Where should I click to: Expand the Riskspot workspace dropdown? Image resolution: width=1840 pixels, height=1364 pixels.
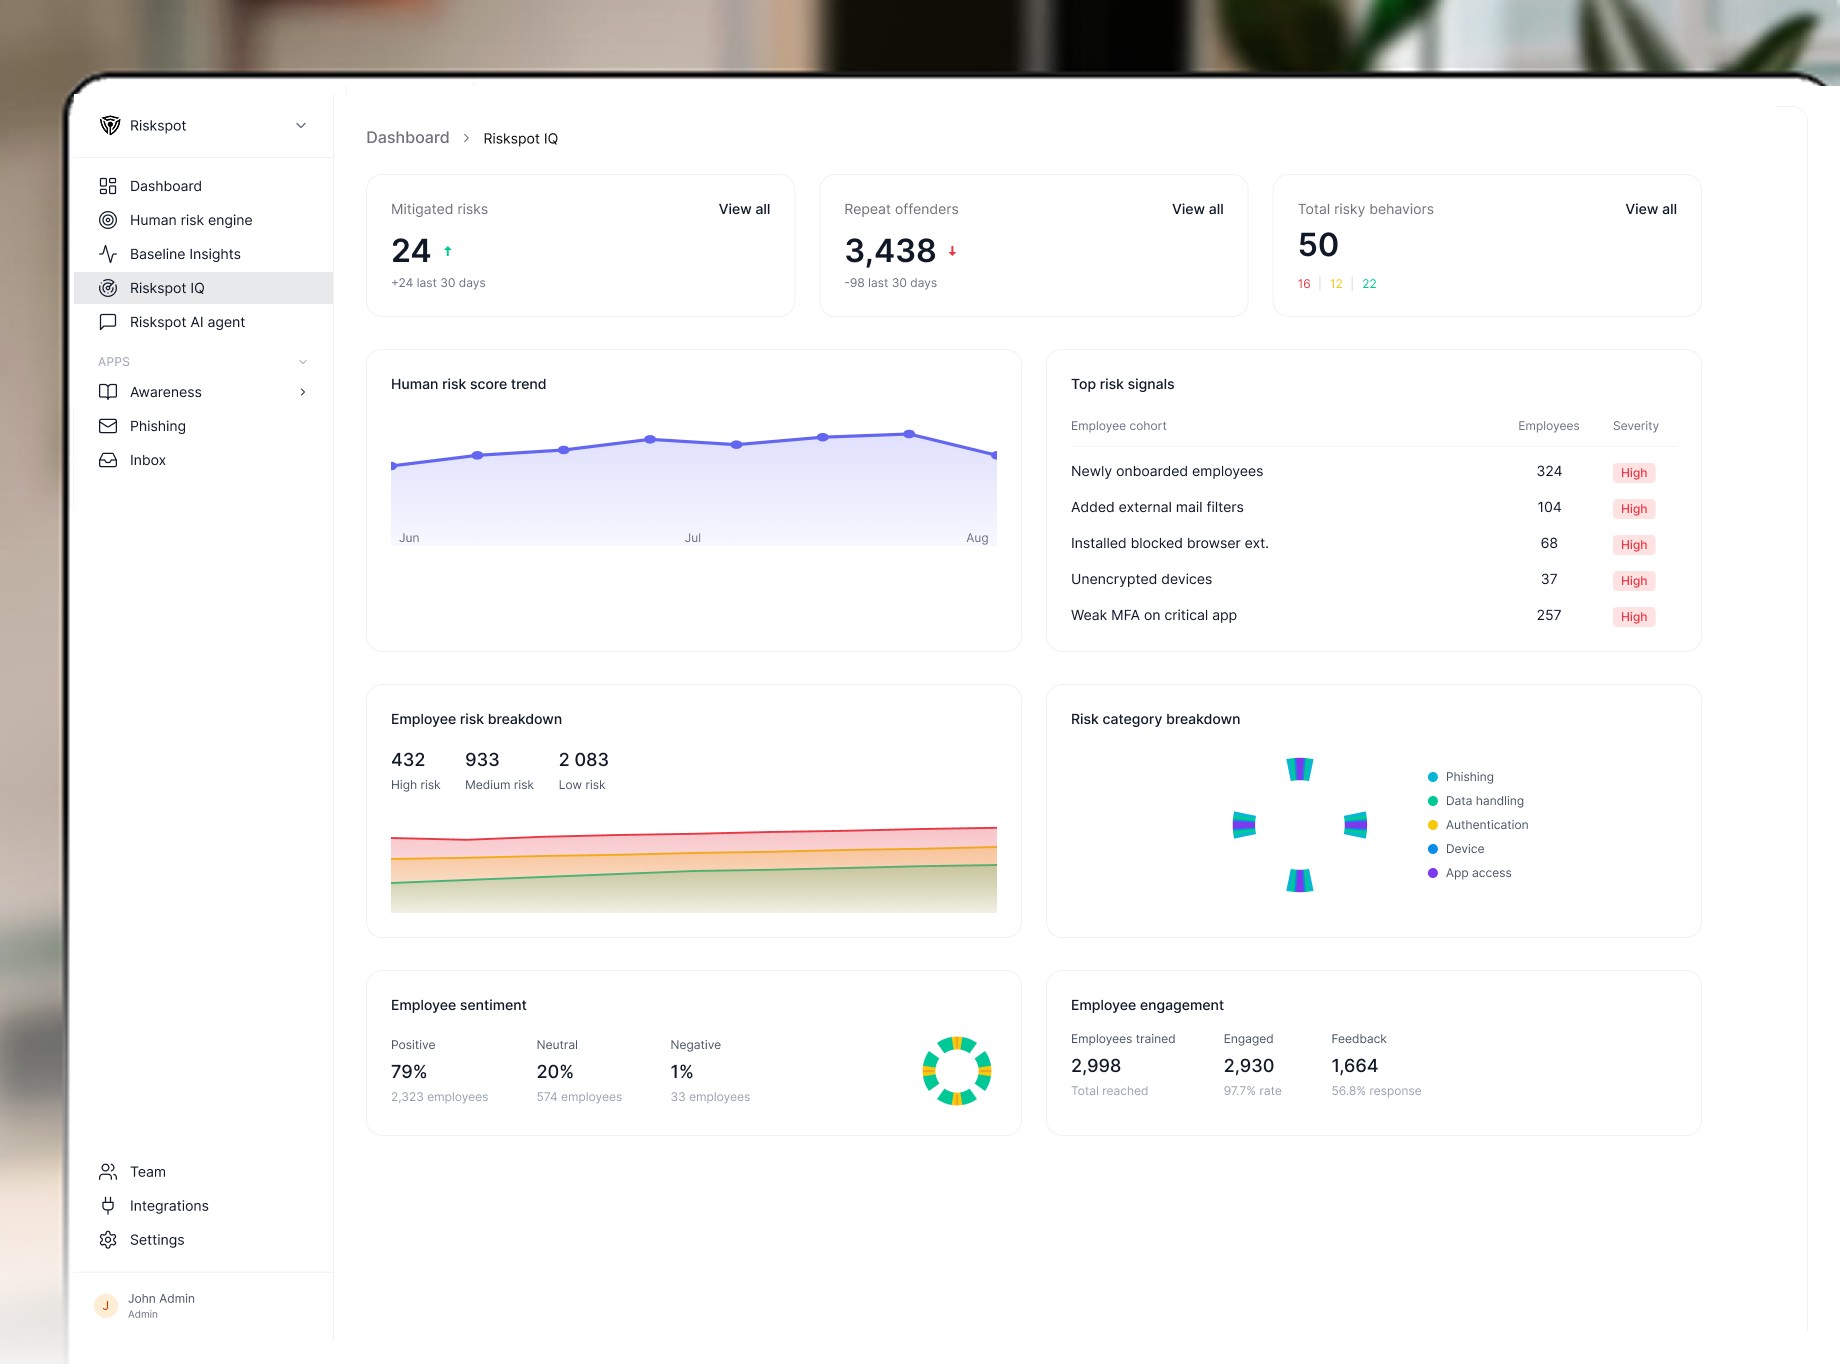(x=301, y=124)
